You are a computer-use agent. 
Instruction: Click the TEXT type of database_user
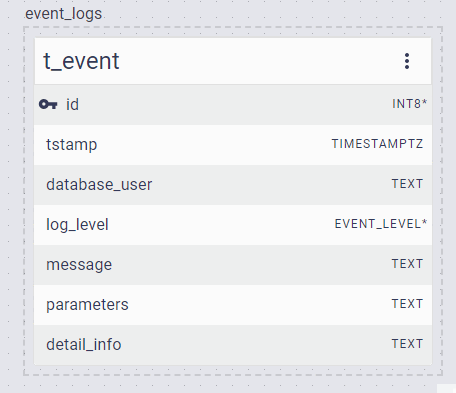(407, 184)
